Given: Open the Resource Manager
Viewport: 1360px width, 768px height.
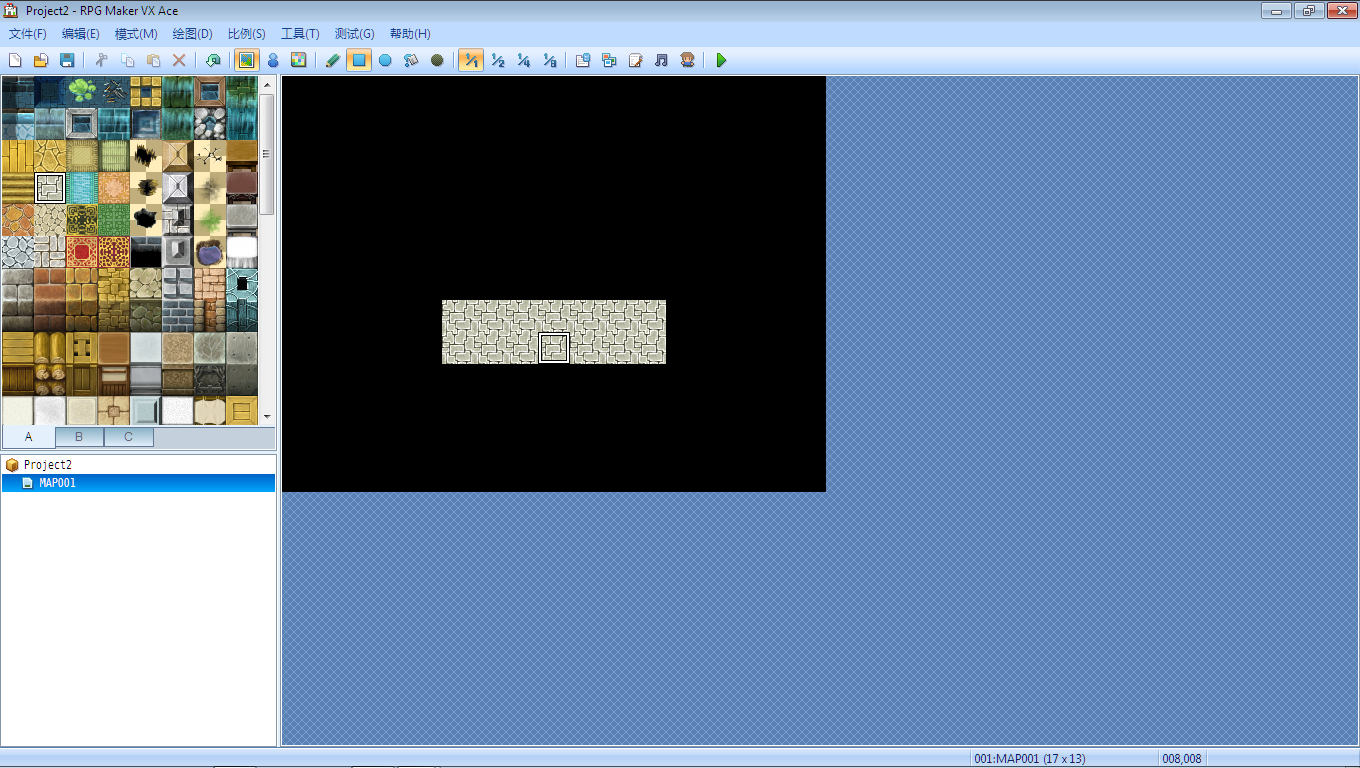Looking at the screenshot, I should (609, 61).
